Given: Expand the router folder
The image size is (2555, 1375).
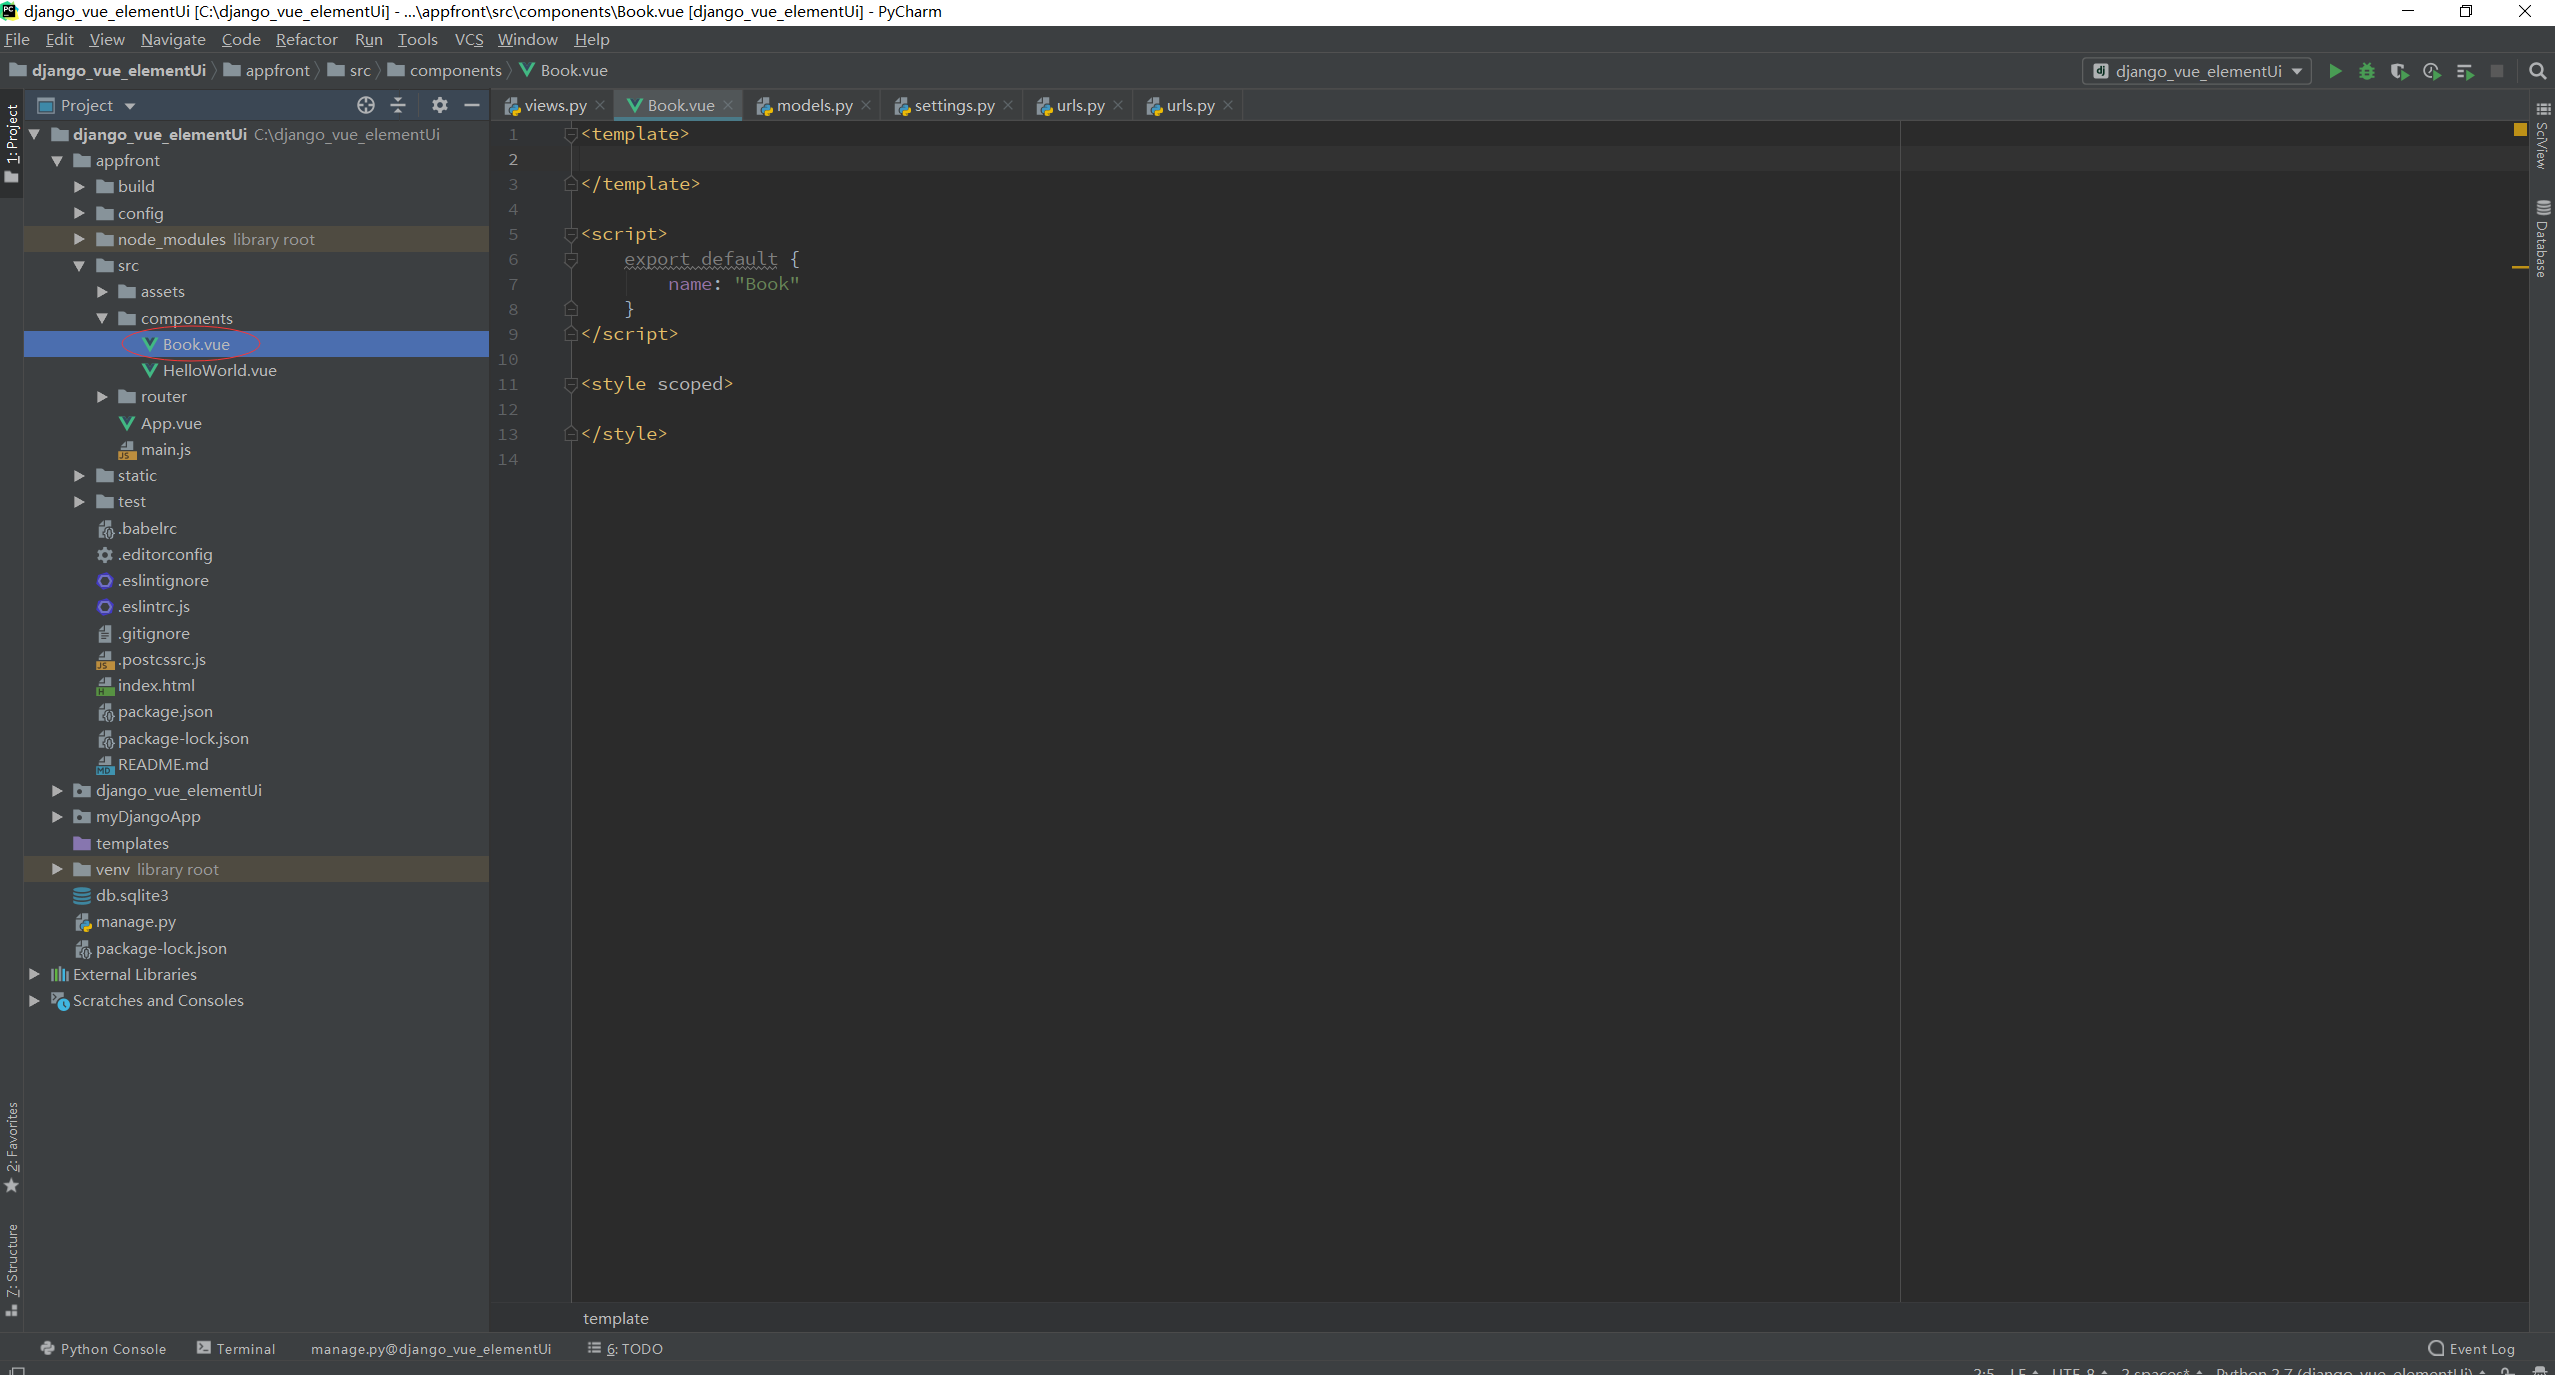Looking at the screenshot, I should pyautogui.click(x=102, y=397).
